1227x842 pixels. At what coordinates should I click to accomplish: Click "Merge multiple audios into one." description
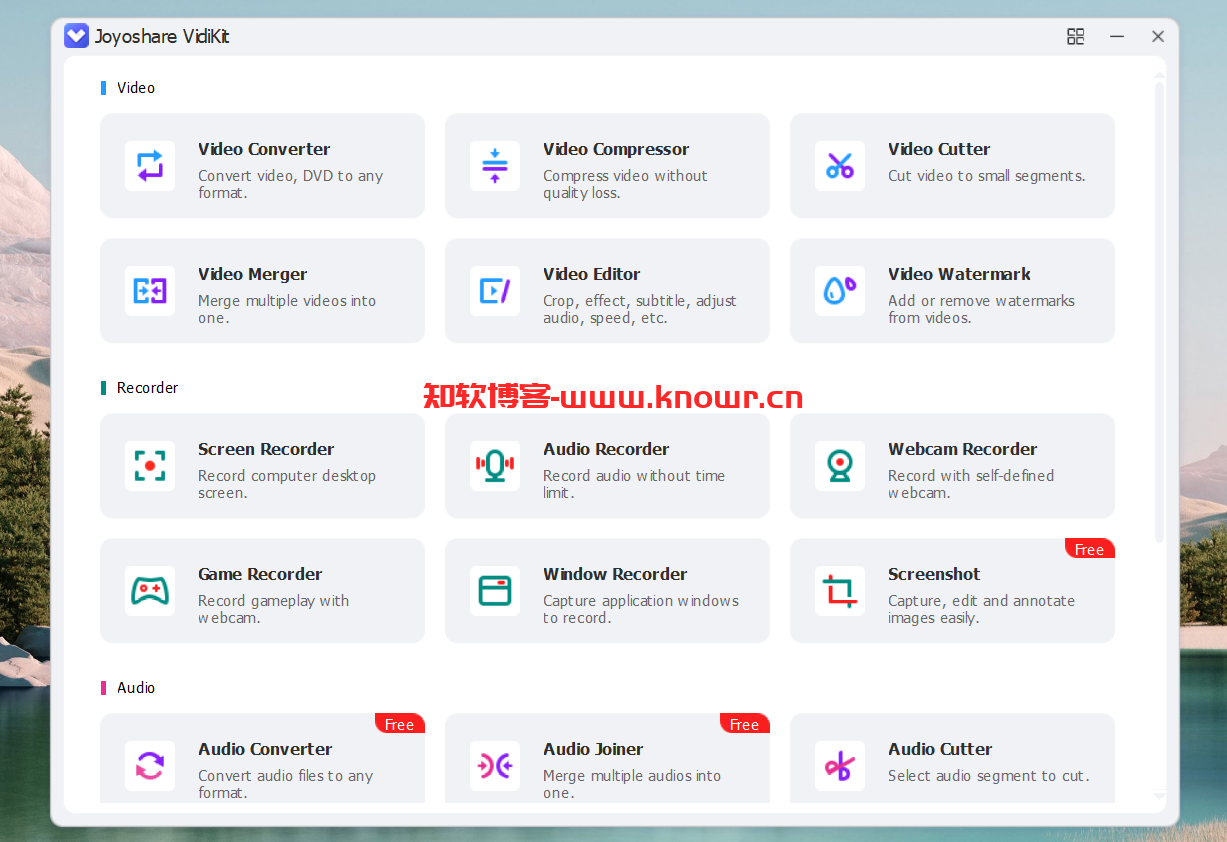(632, 784)
